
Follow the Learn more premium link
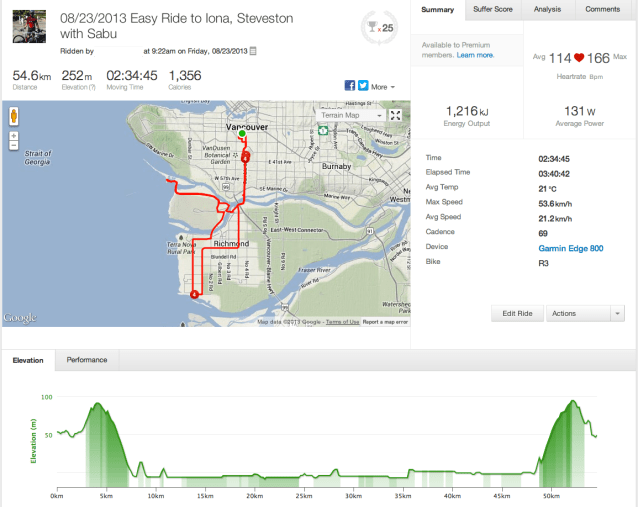473,56
